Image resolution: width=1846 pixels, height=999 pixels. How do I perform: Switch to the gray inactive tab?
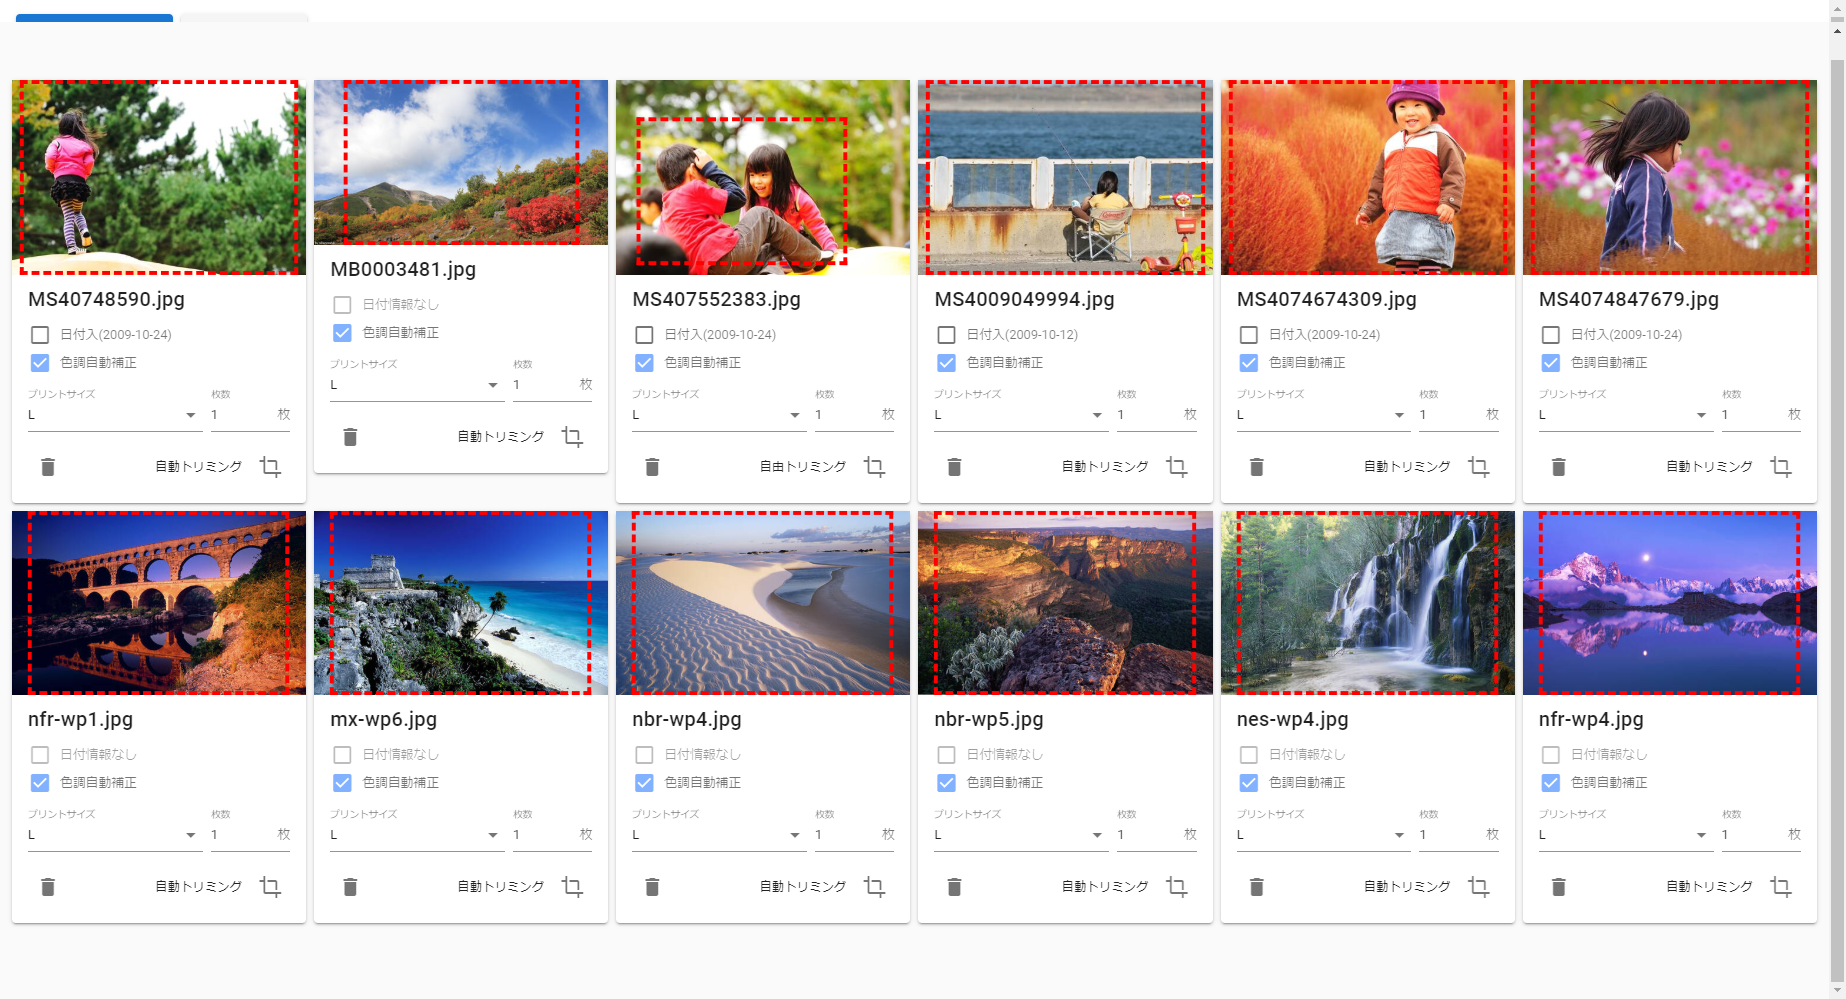[x=244, y=17]
